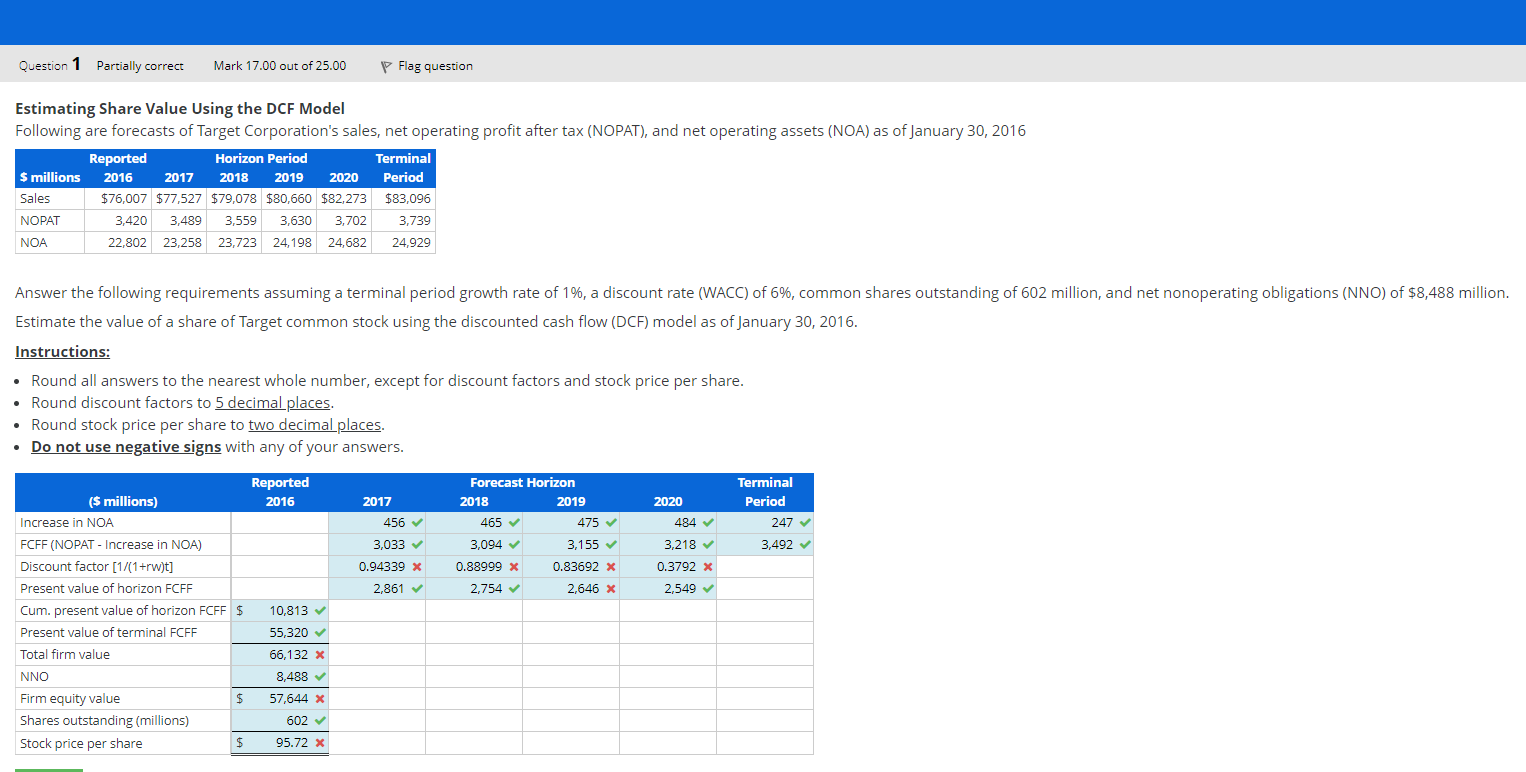Screen dimensions: 1526x772
Task: Click the green check icon next to 602
Action: [x=319, y=720]
